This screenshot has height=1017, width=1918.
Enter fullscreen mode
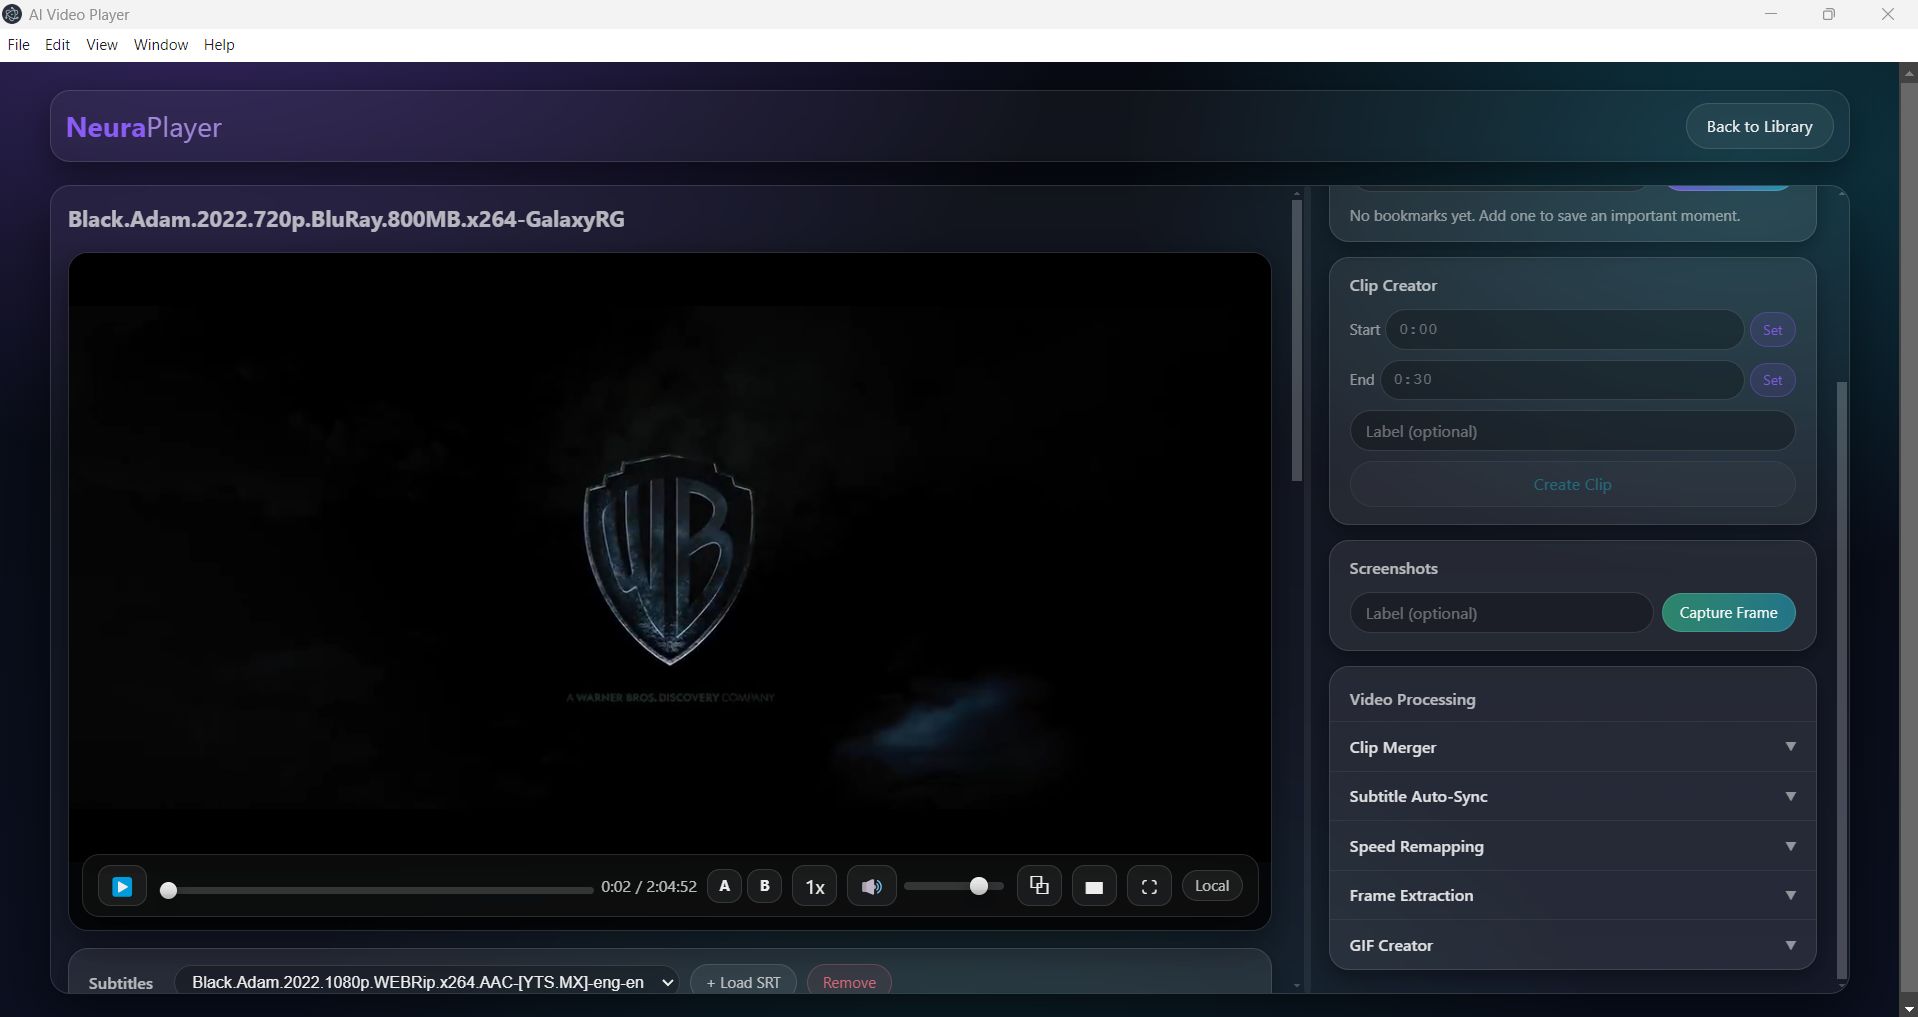[x=1150, y=887]
